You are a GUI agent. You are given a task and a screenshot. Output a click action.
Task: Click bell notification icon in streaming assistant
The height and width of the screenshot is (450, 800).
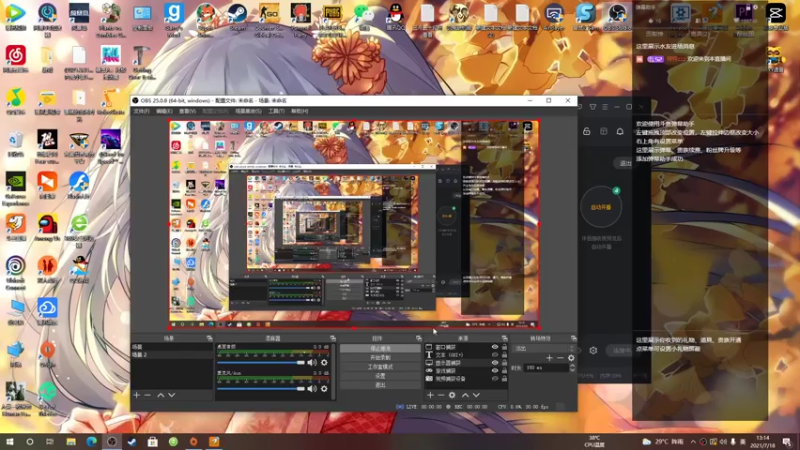pos(620,131)
